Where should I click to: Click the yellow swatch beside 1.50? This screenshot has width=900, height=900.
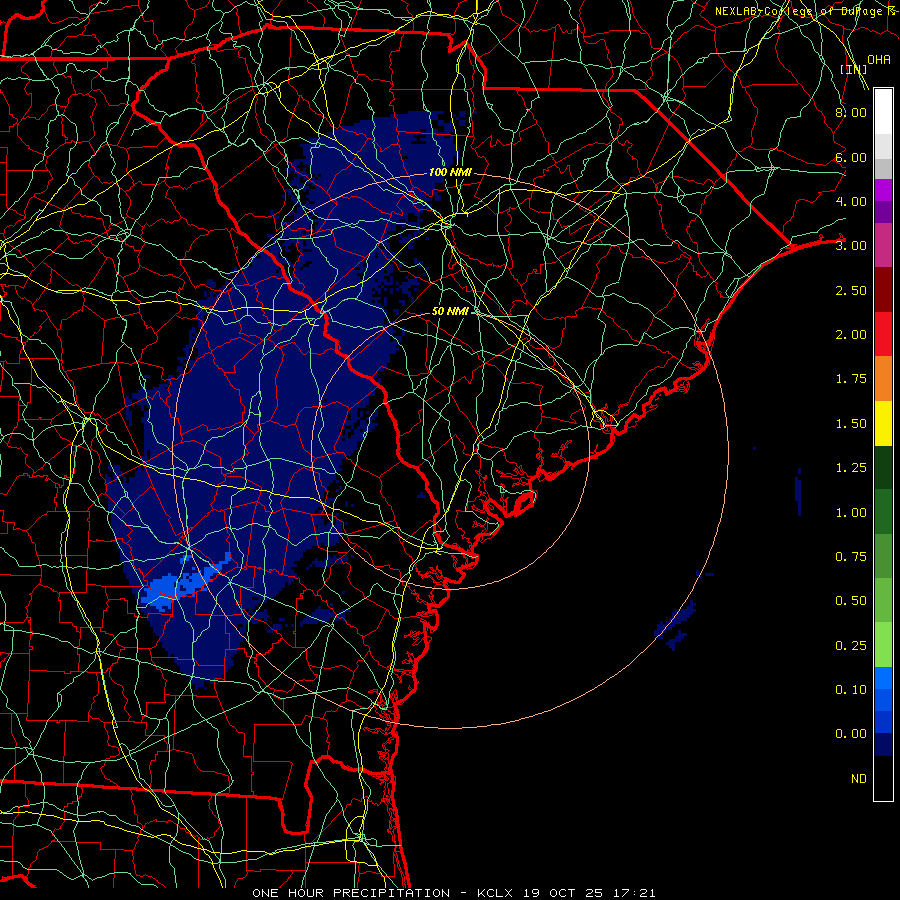[x=883, y=423]
